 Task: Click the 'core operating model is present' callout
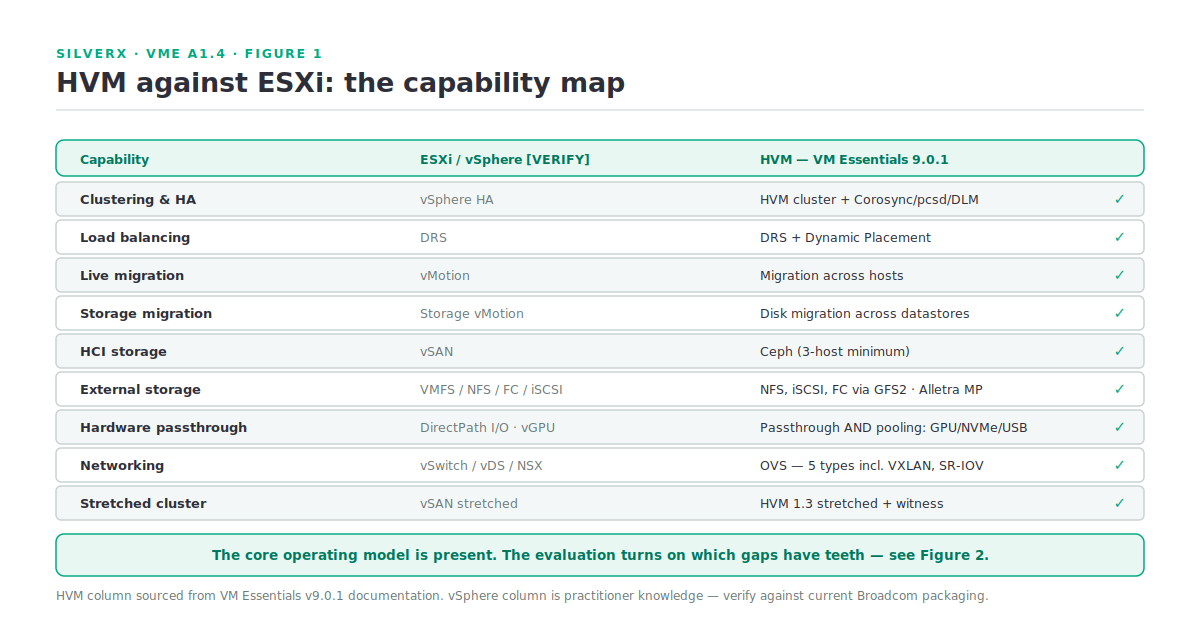[600, 555]
